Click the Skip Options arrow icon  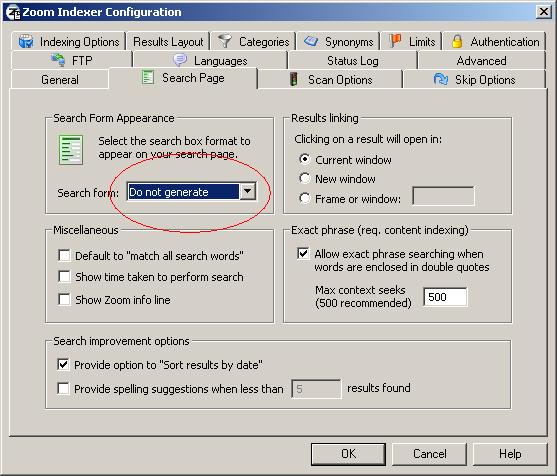441,79
